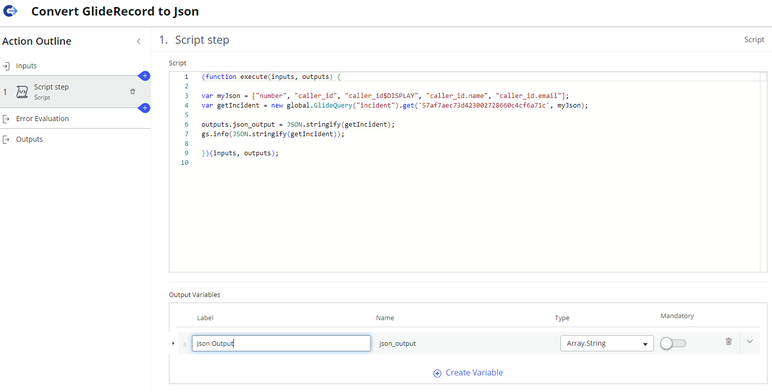
Task: Click the Json Output label field
Action: click(281, 343)
